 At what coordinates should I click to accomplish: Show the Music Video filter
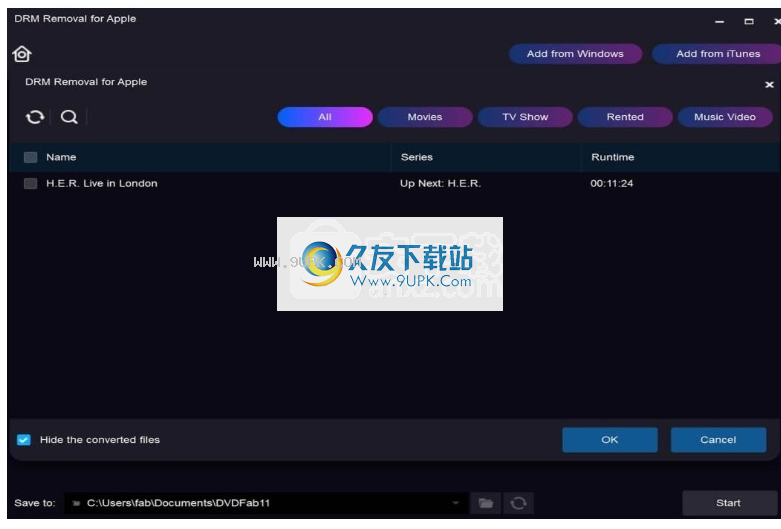tap(725, 117)
